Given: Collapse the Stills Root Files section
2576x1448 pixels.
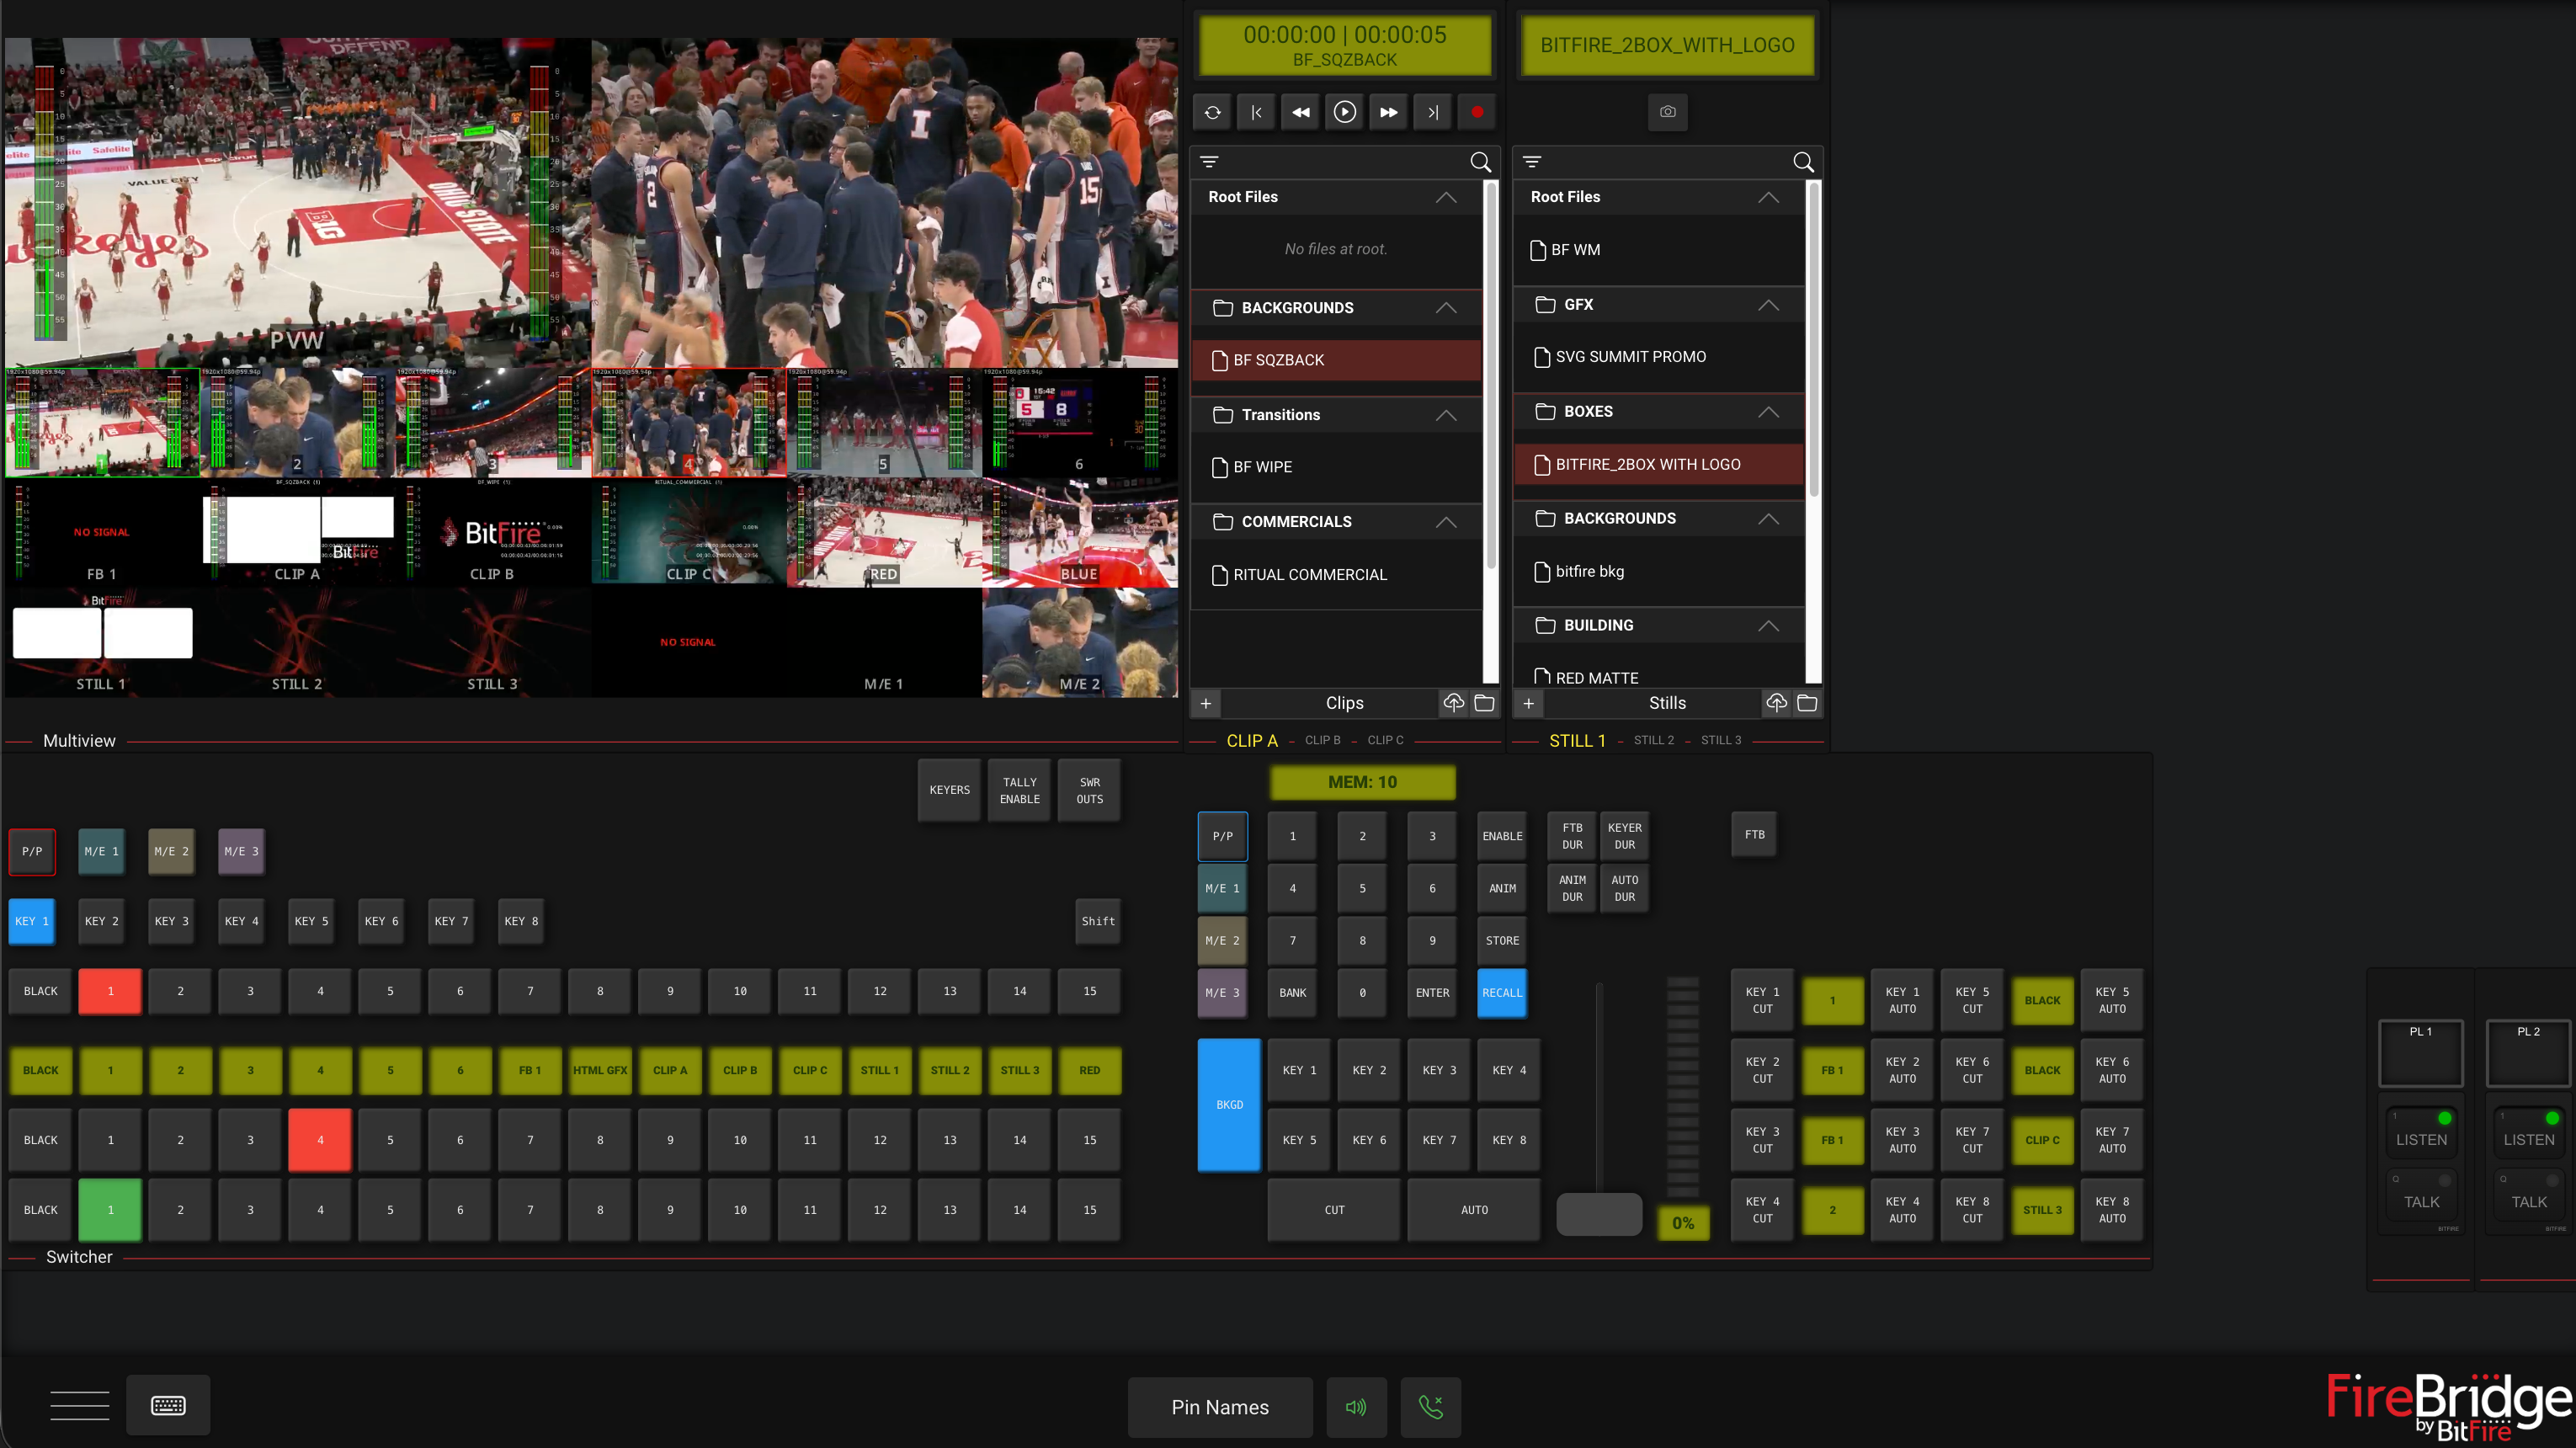Looking at the screenshot, I should coord(1768,197).
